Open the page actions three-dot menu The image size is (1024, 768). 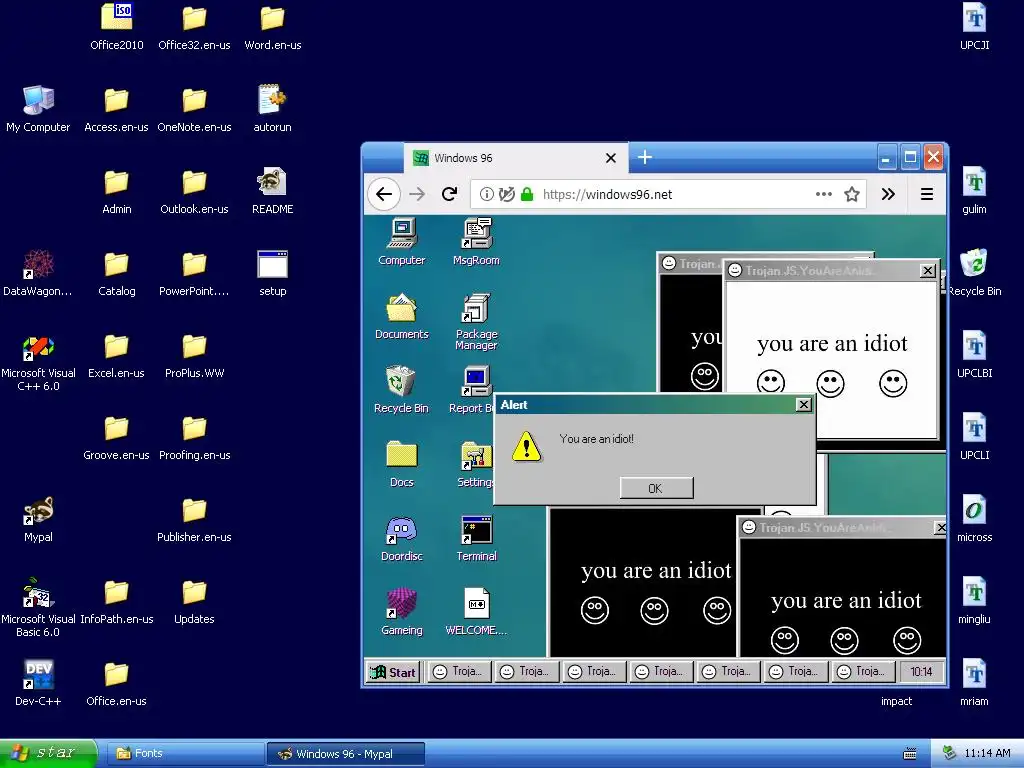[x=824, y=194]
